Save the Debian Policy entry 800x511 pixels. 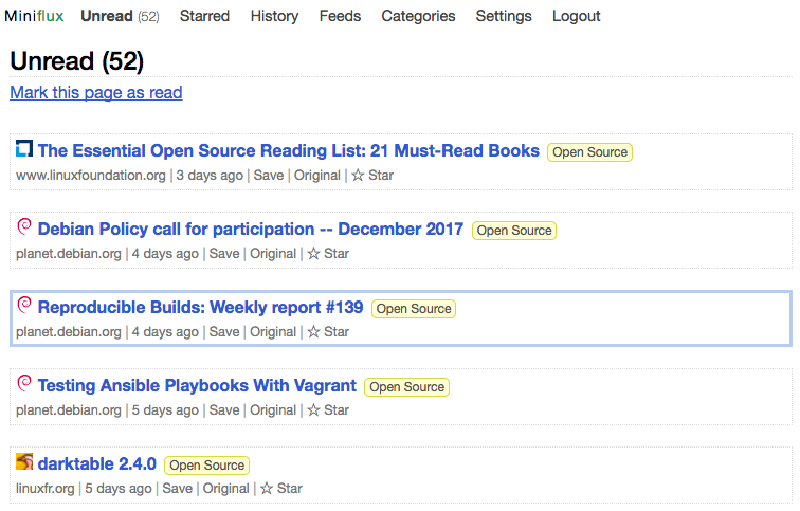coord(224,254)
